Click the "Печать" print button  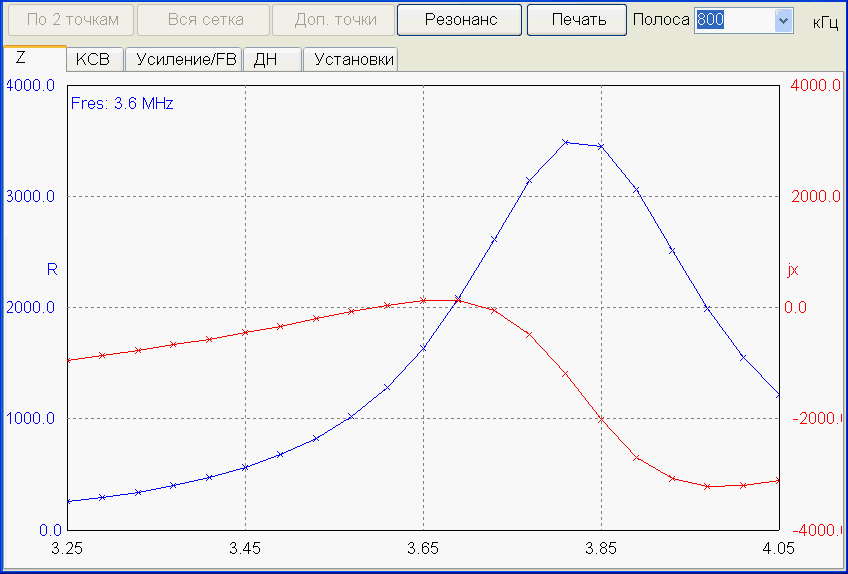click(579, 20)
